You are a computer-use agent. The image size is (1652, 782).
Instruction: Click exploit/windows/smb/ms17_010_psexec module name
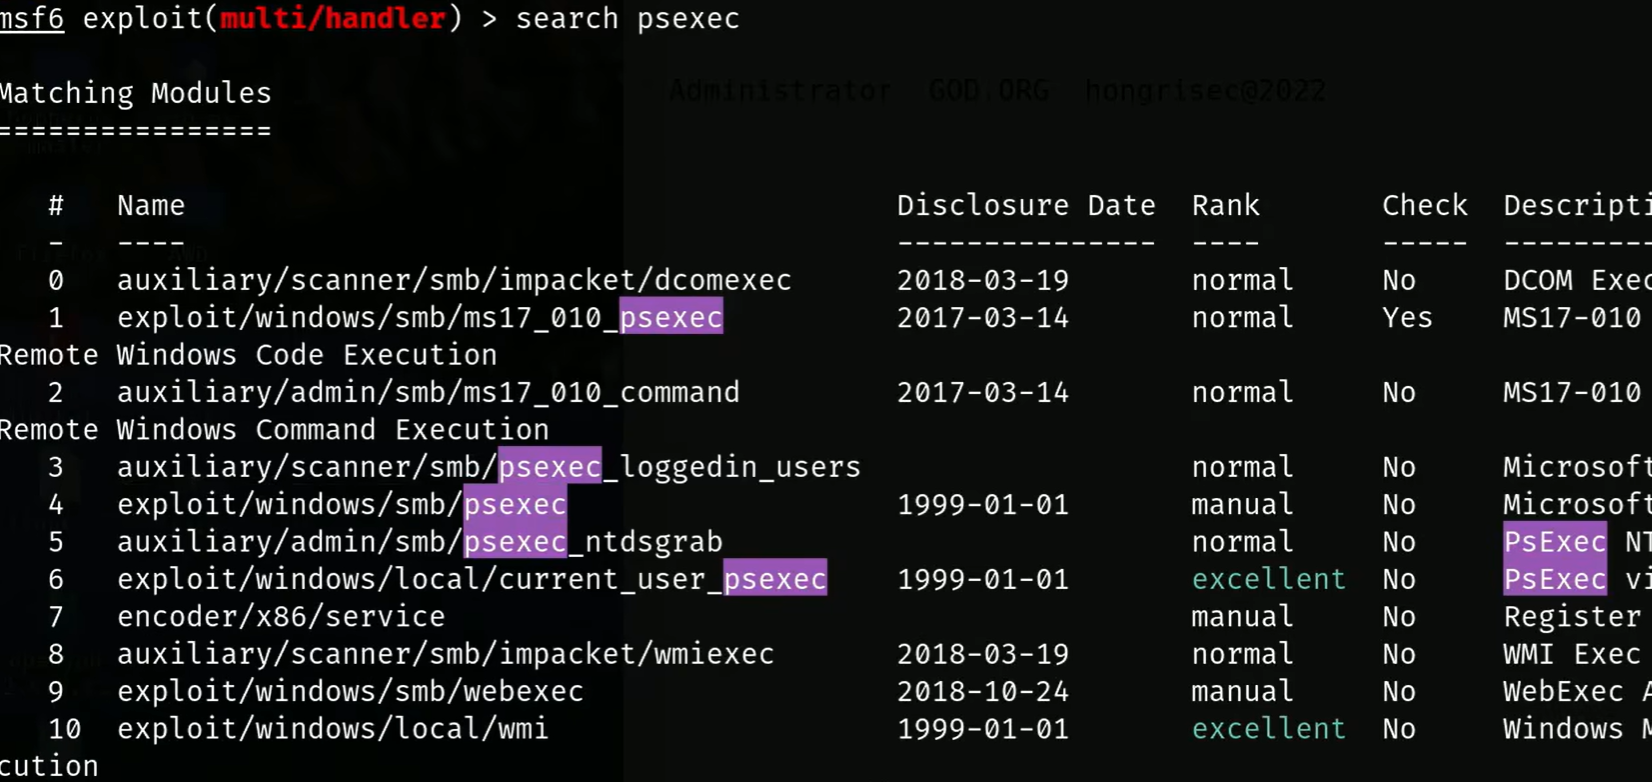coord(420,318)
